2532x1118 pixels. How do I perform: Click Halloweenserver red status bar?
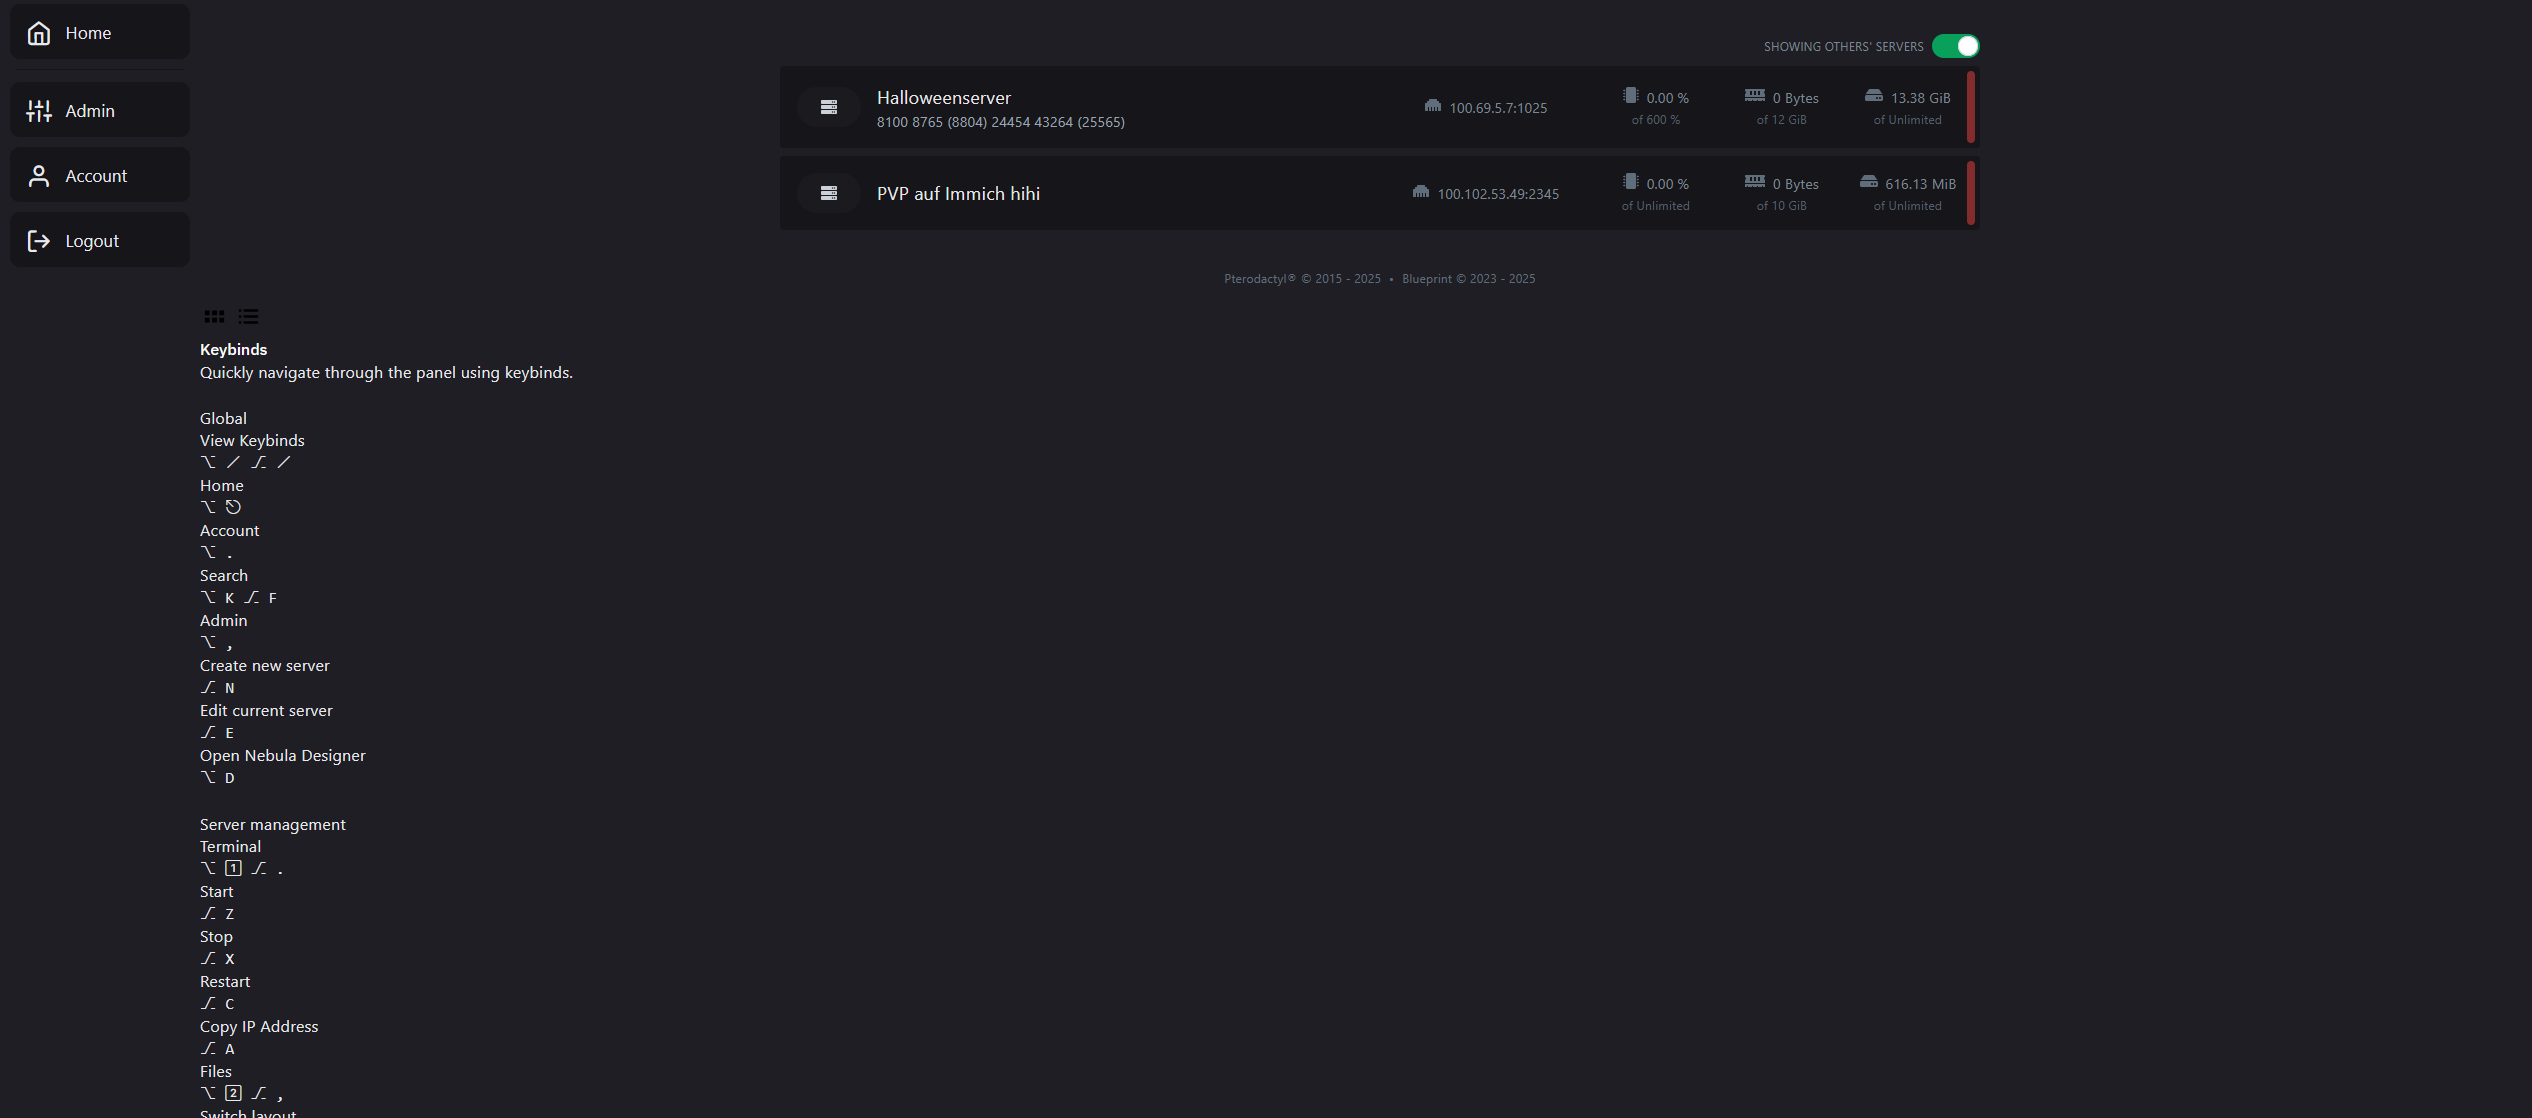click(1971, 107)
